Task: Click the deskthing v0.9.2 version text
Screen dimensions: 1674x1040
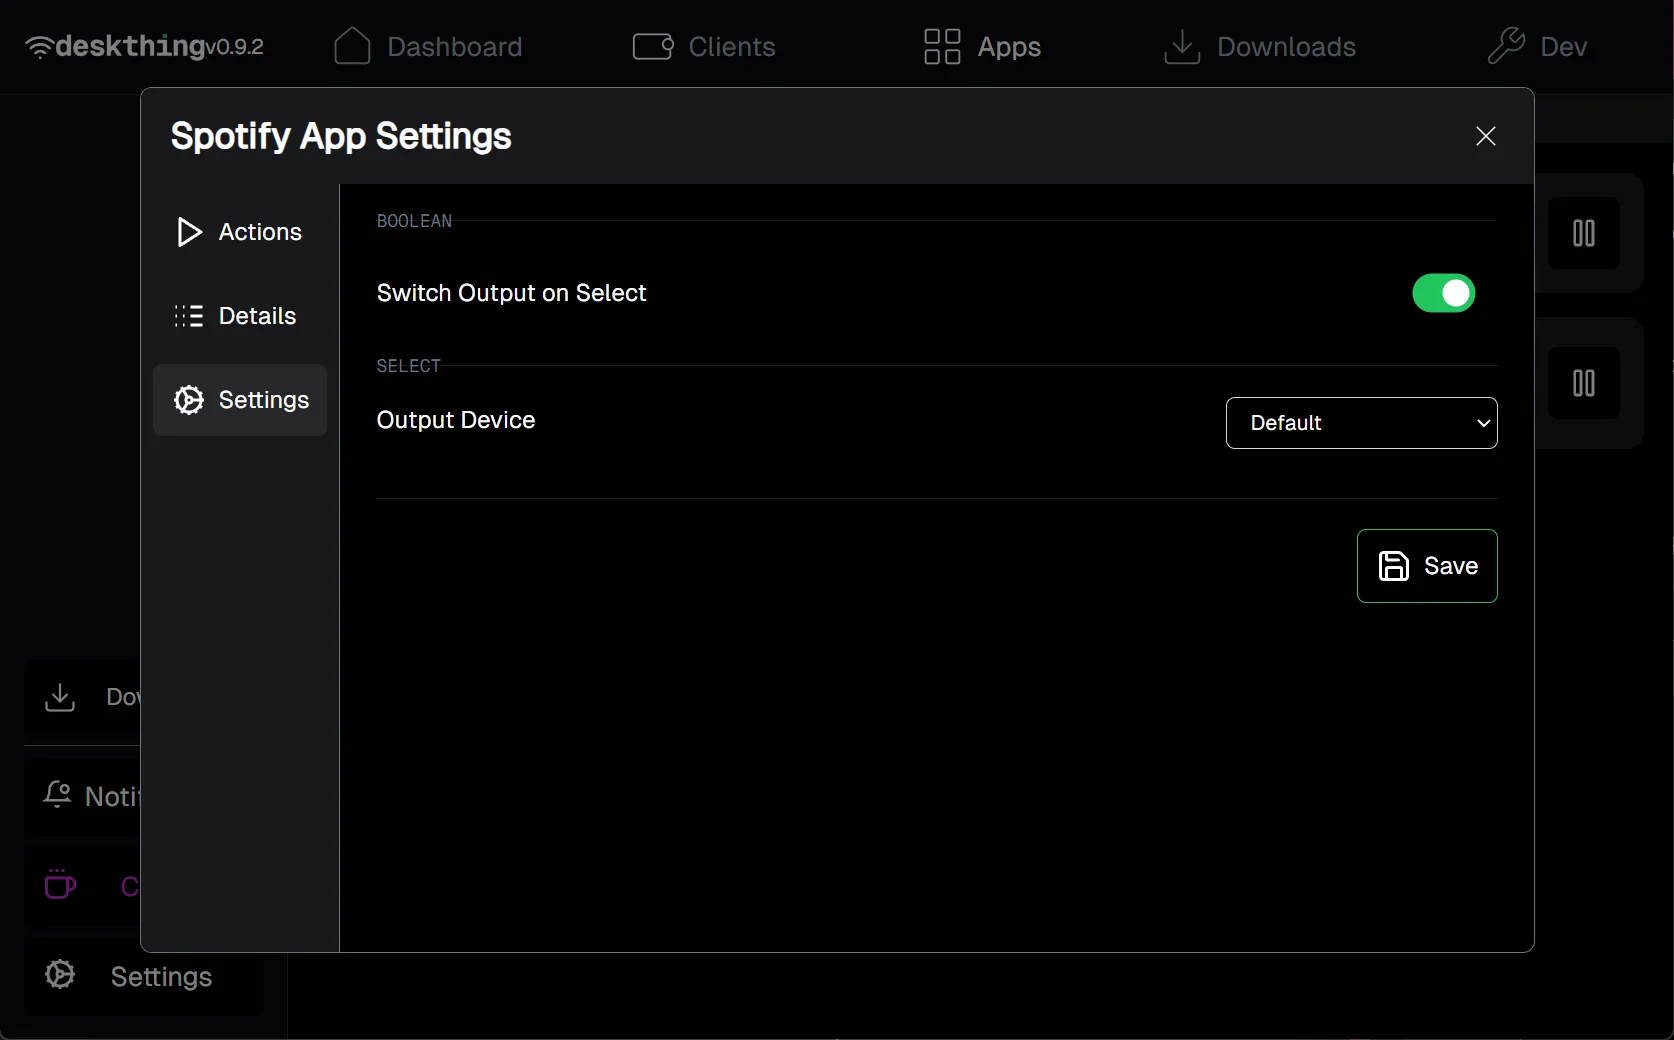Action: pos(235,47)
